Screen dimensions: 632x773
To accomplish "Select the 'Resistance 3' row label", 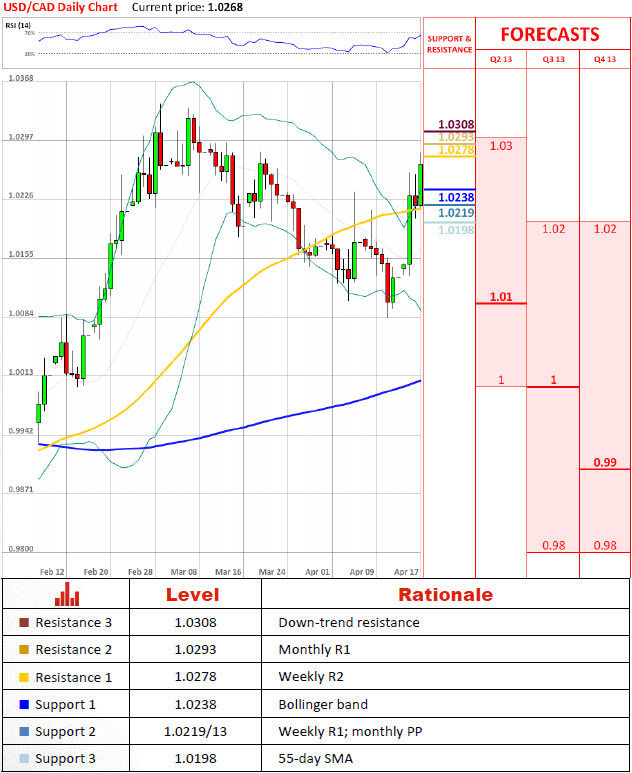I will (x=73, y=623).
